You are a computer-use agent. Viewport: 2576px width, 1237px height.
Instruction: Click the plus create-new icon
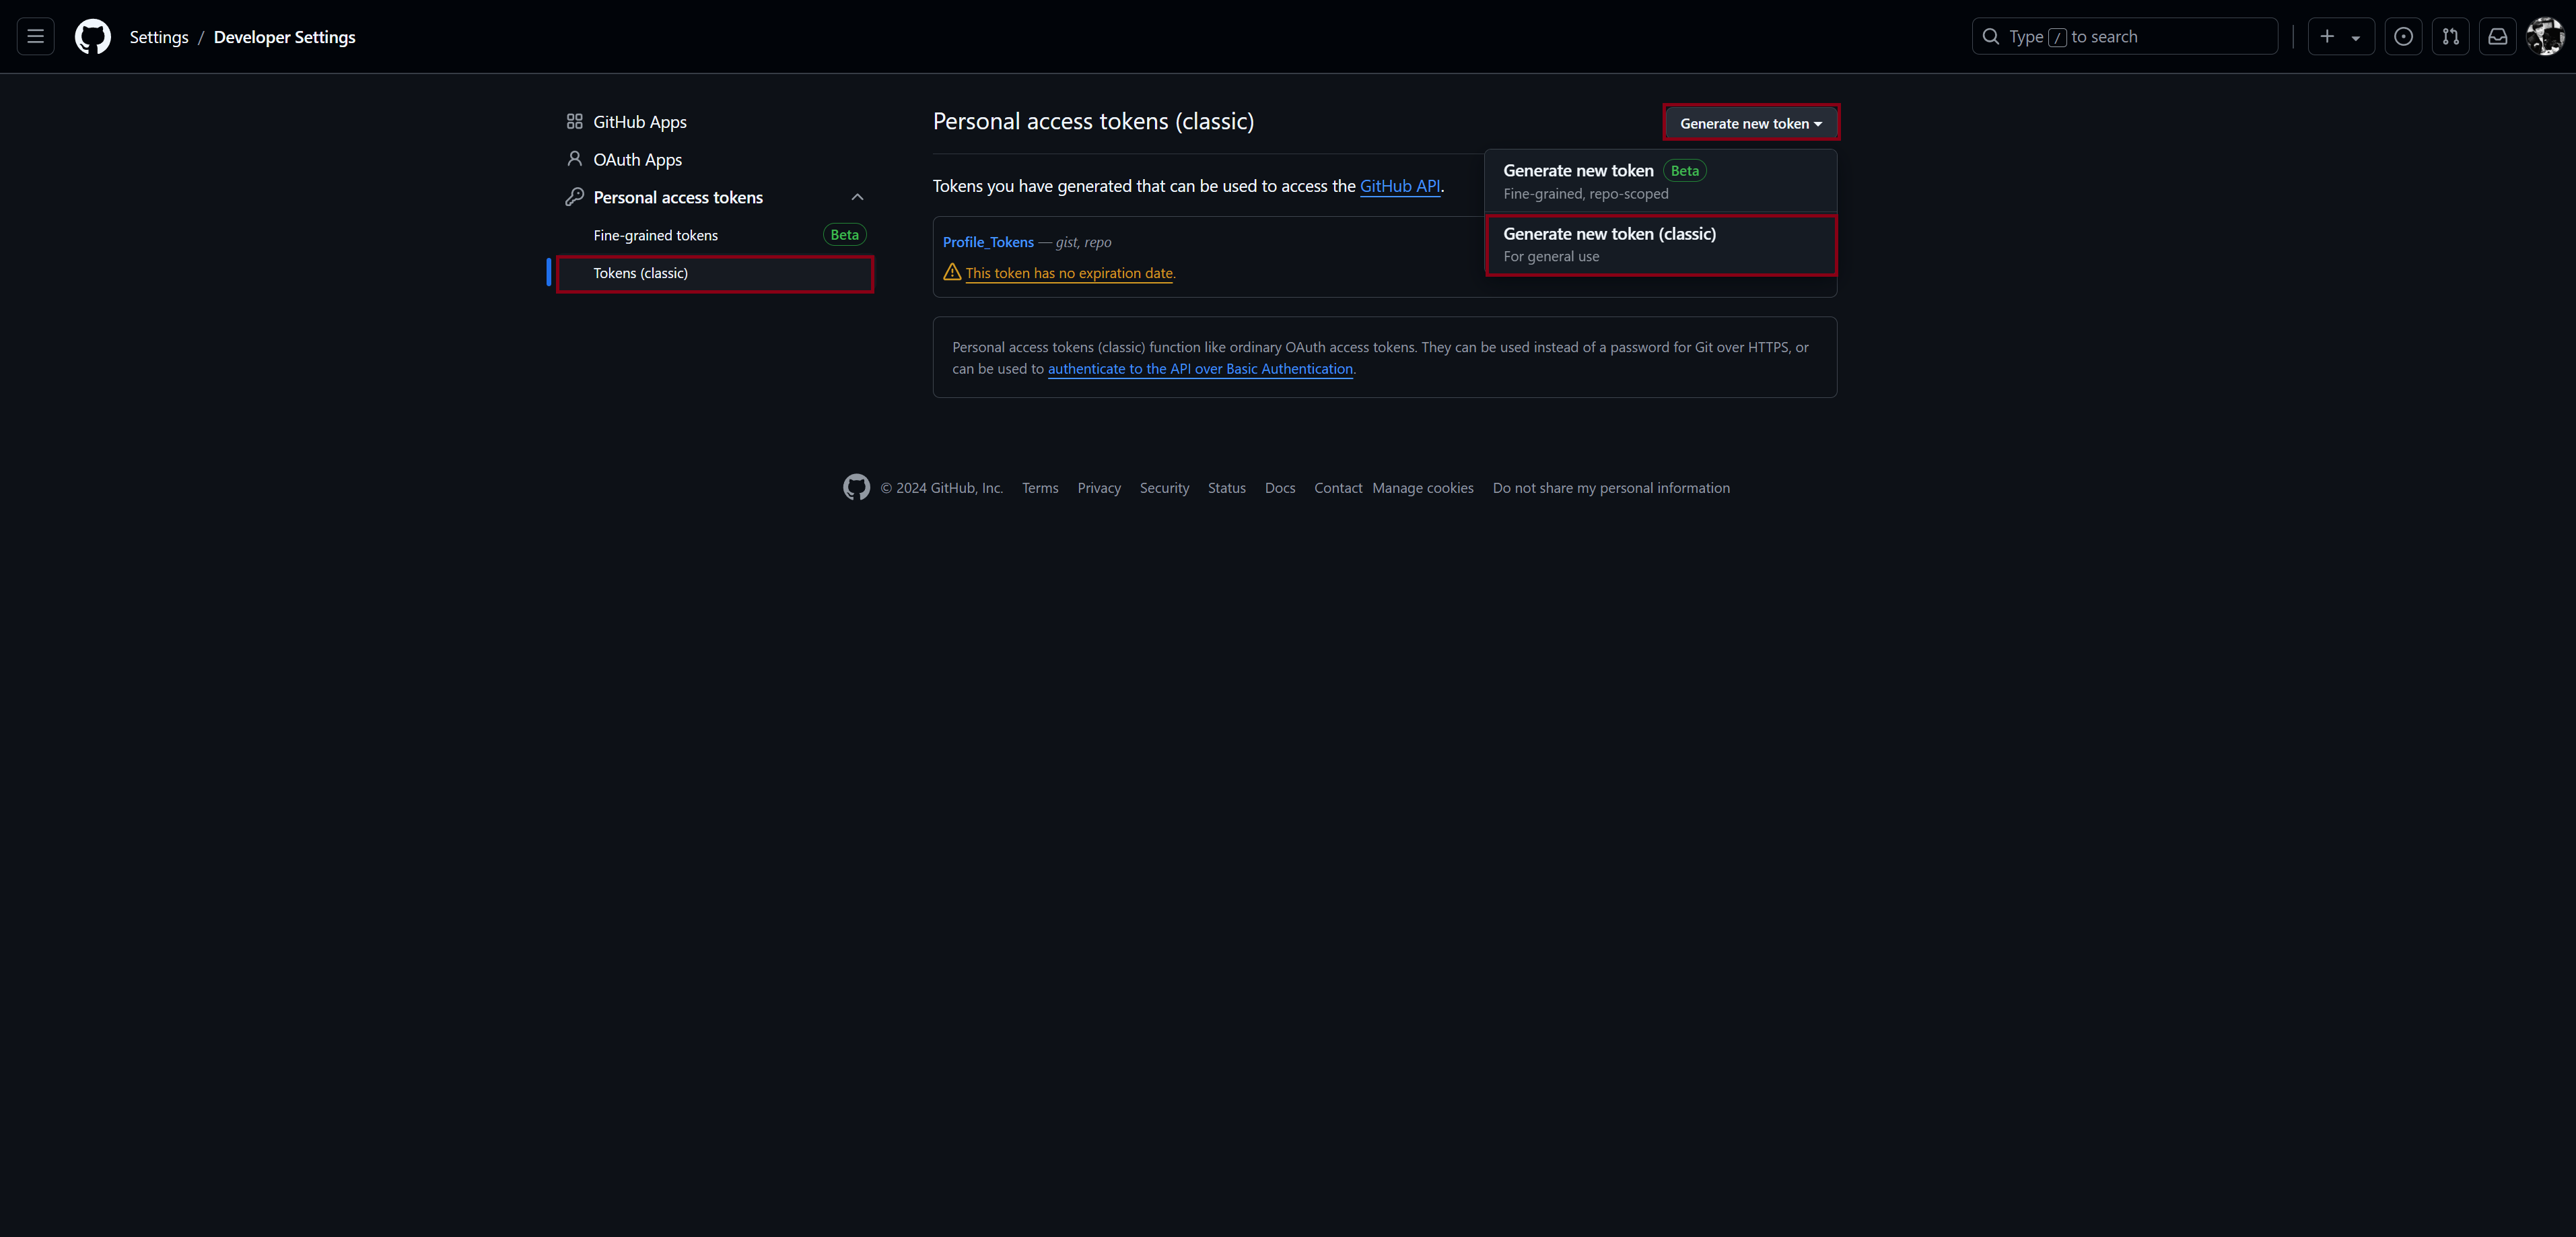[x=2327, y=37]
